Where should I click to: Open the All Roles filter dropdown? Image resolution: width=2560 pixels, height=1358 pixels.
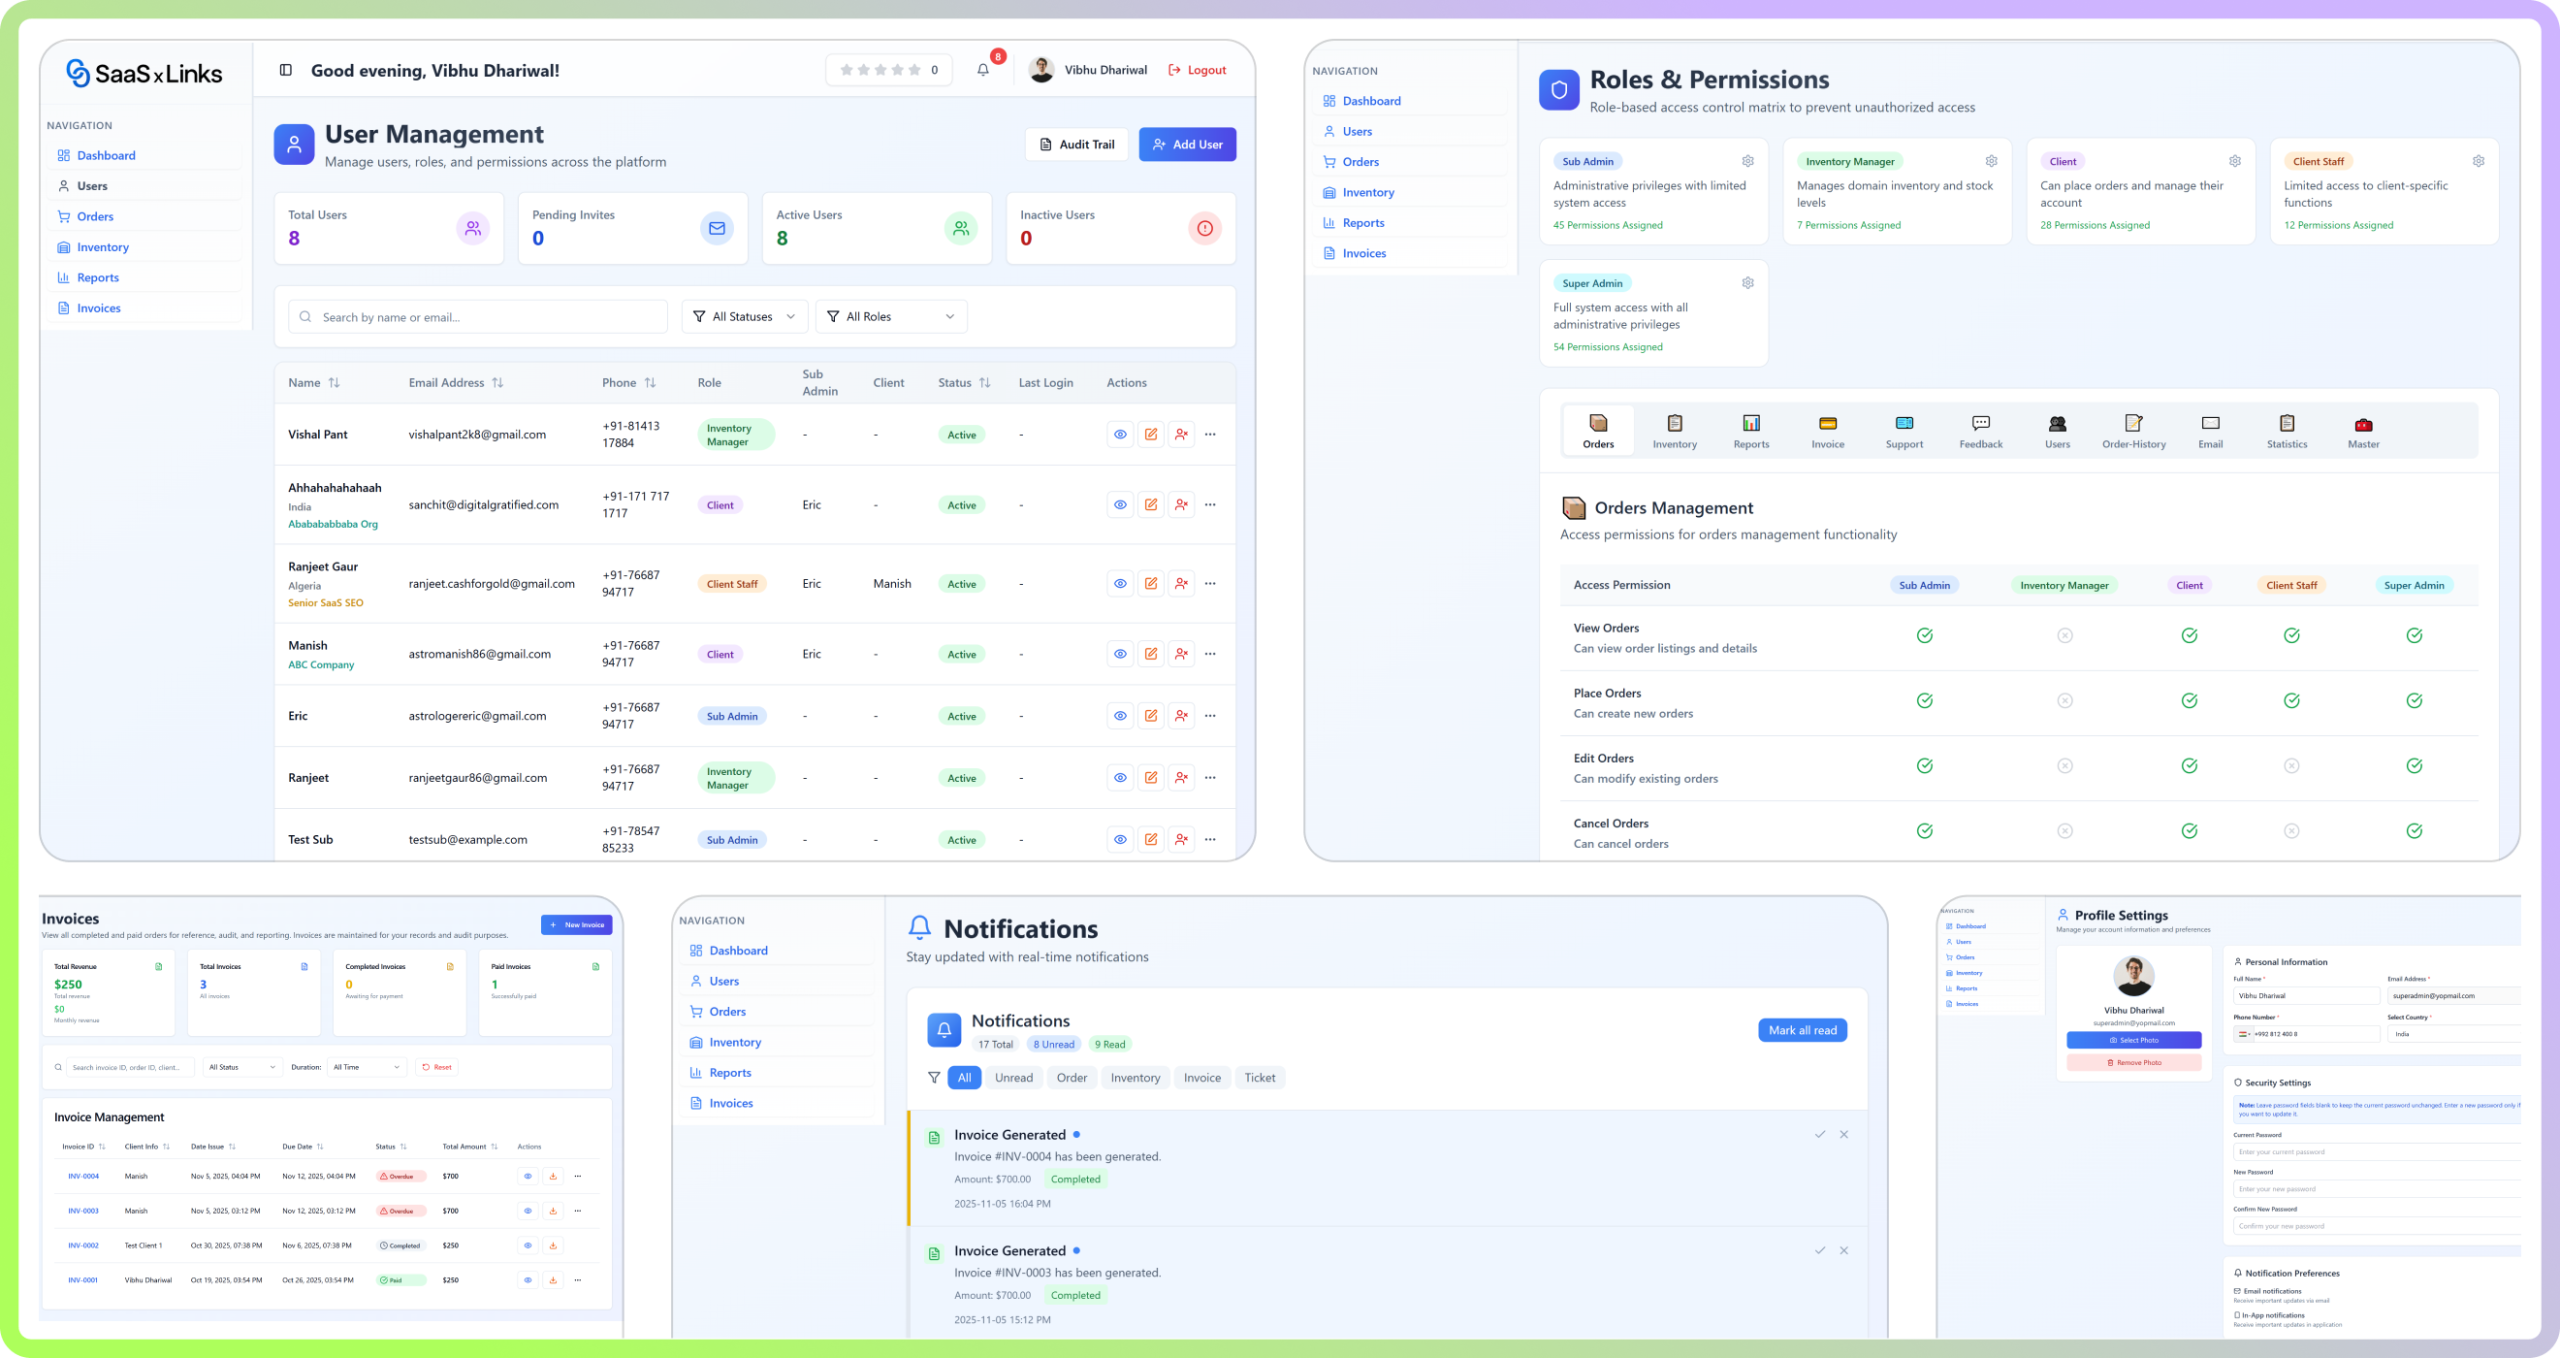pyautogui.click(x=890, y=317)
